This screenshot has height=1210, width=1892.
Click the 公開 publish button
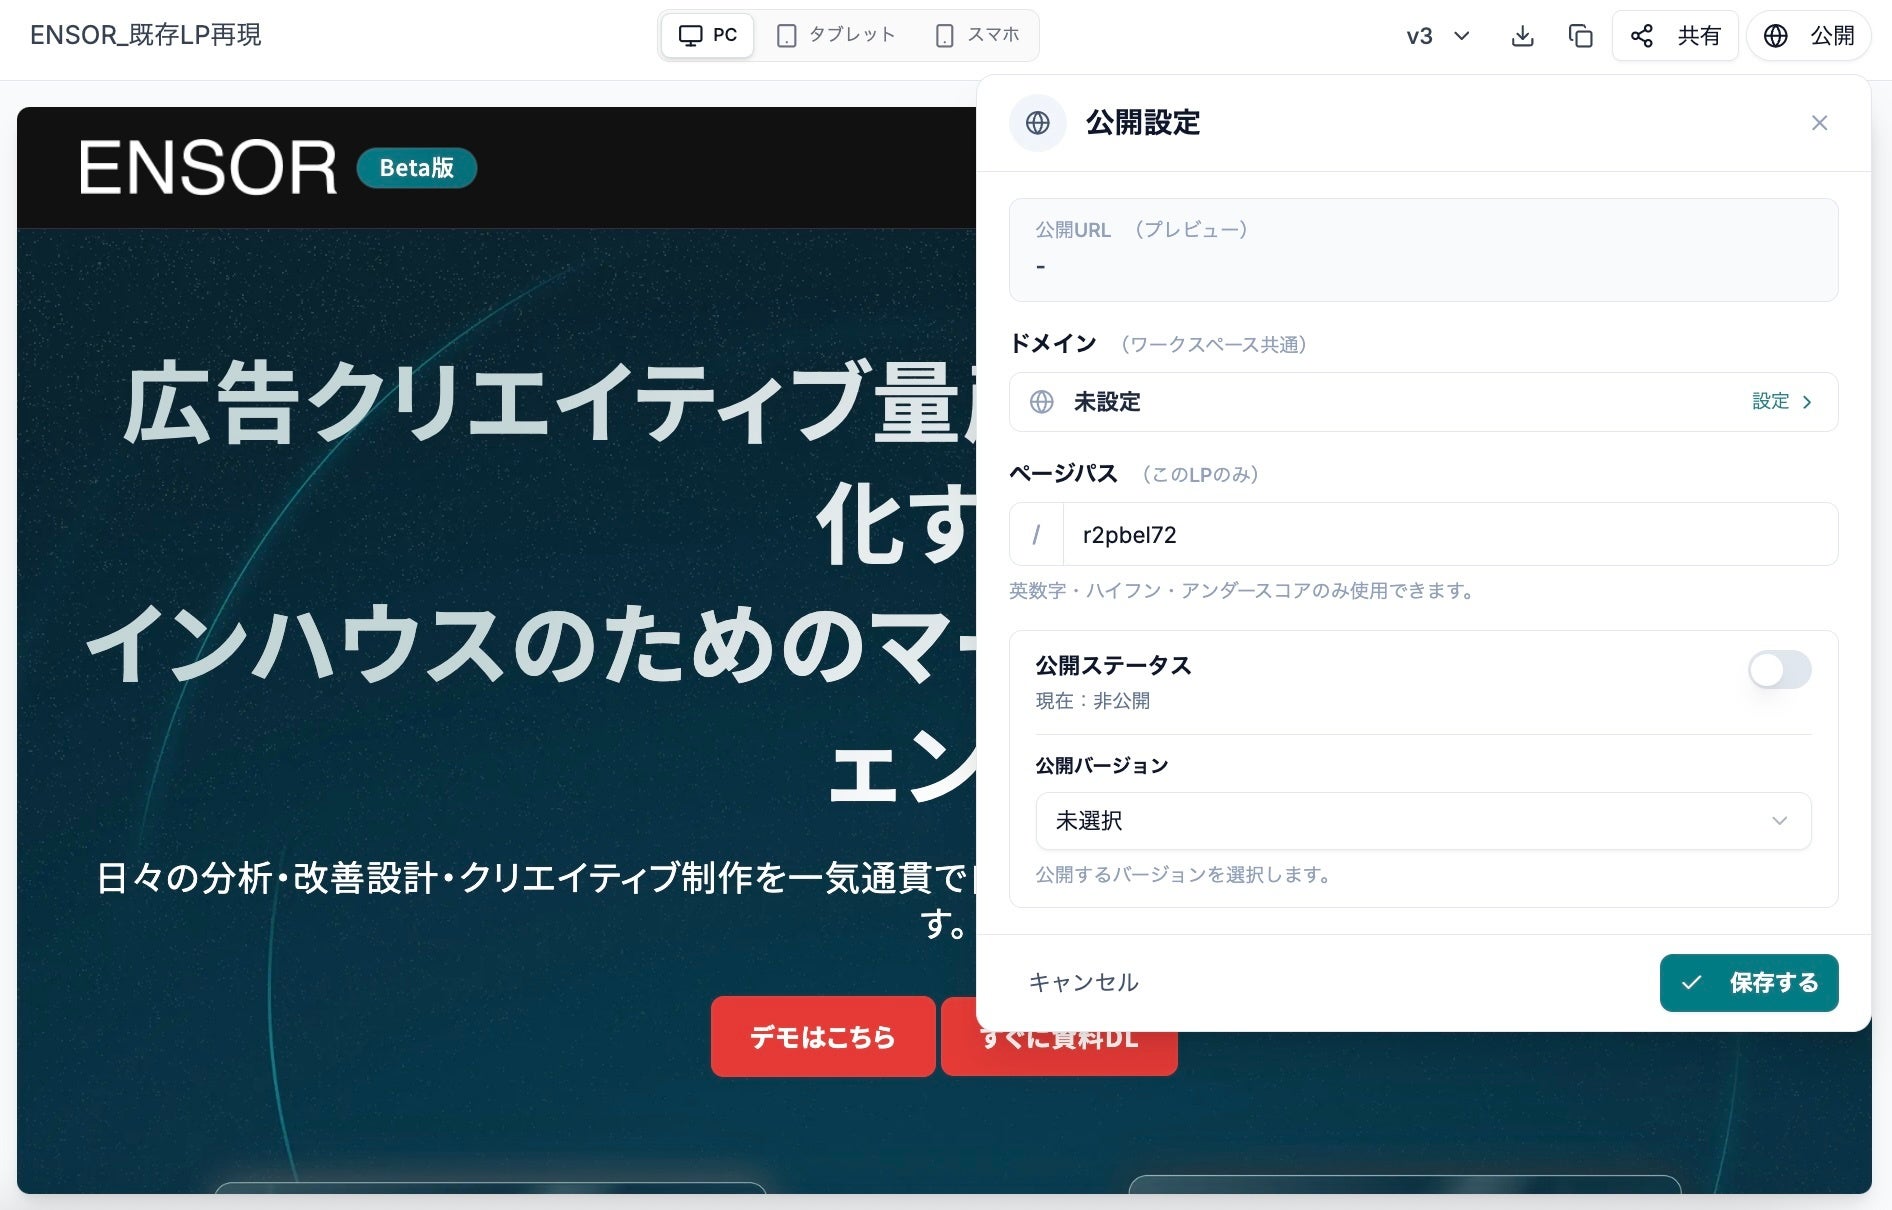click(1808, 36)
